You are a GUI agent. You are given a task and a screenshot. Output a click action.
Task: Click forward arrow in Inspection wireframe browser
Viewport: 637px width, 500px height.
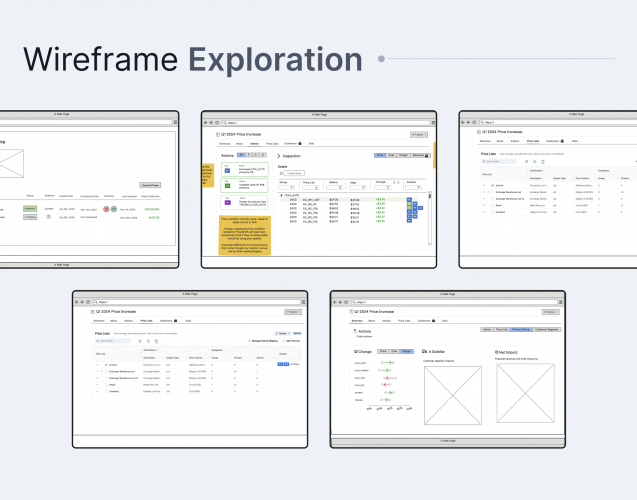[x=211, y=123]
